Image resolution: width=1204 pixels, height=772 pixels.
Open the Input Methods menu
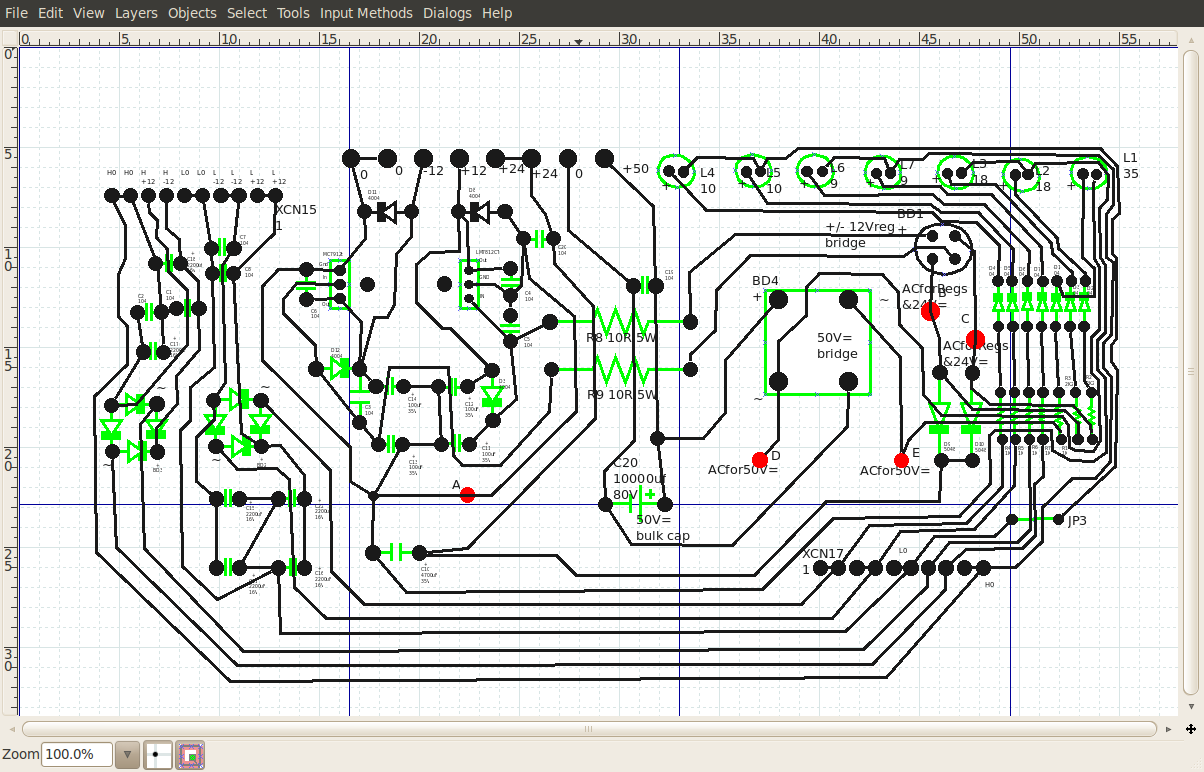[x=366, y=13]
